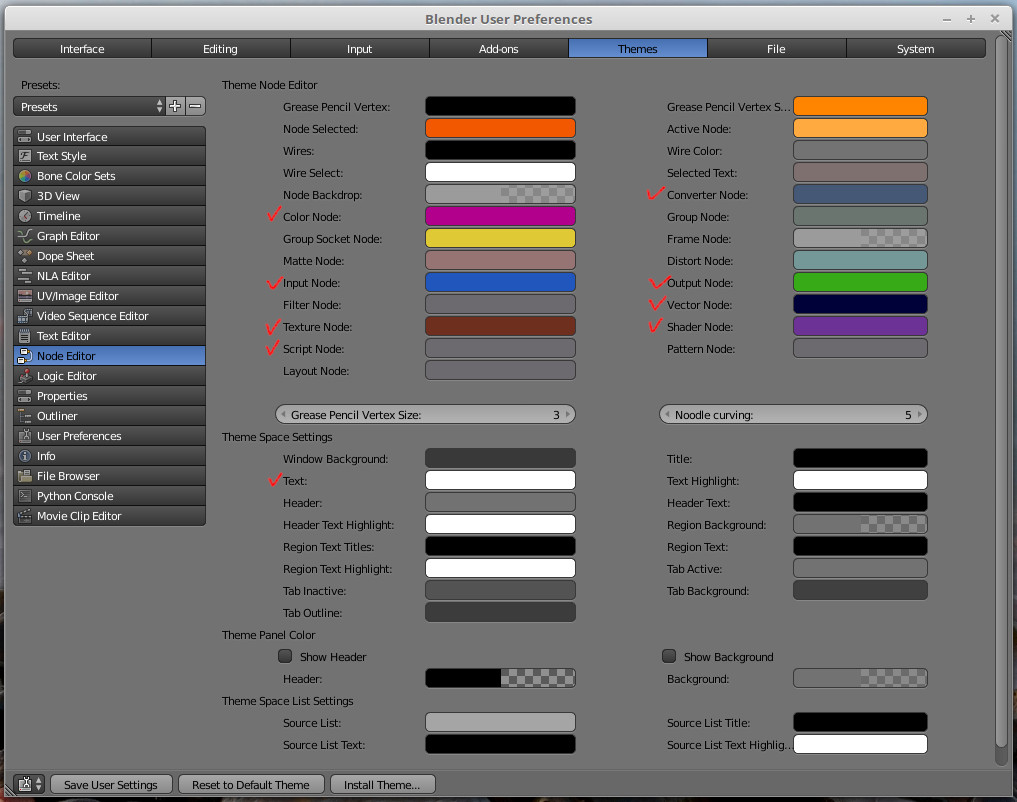Open the Active Node light orange swatch
The height and width of the screenshot is (802, 1017).
point(860,128)
